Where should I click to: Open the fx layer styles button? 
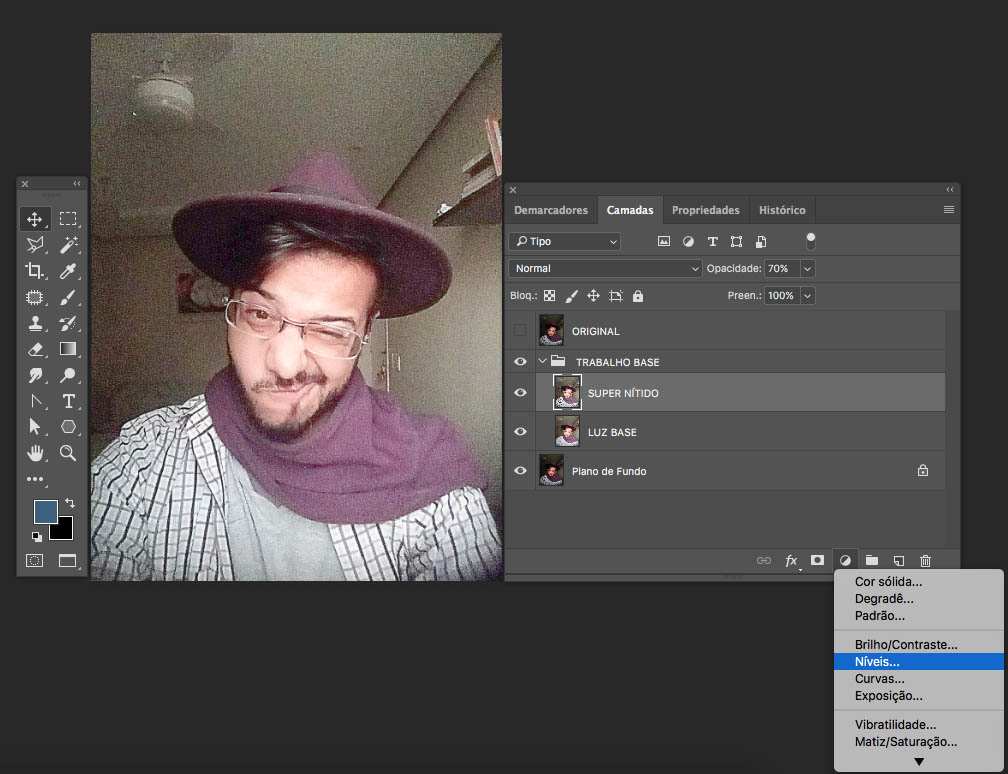click(791, 561)
